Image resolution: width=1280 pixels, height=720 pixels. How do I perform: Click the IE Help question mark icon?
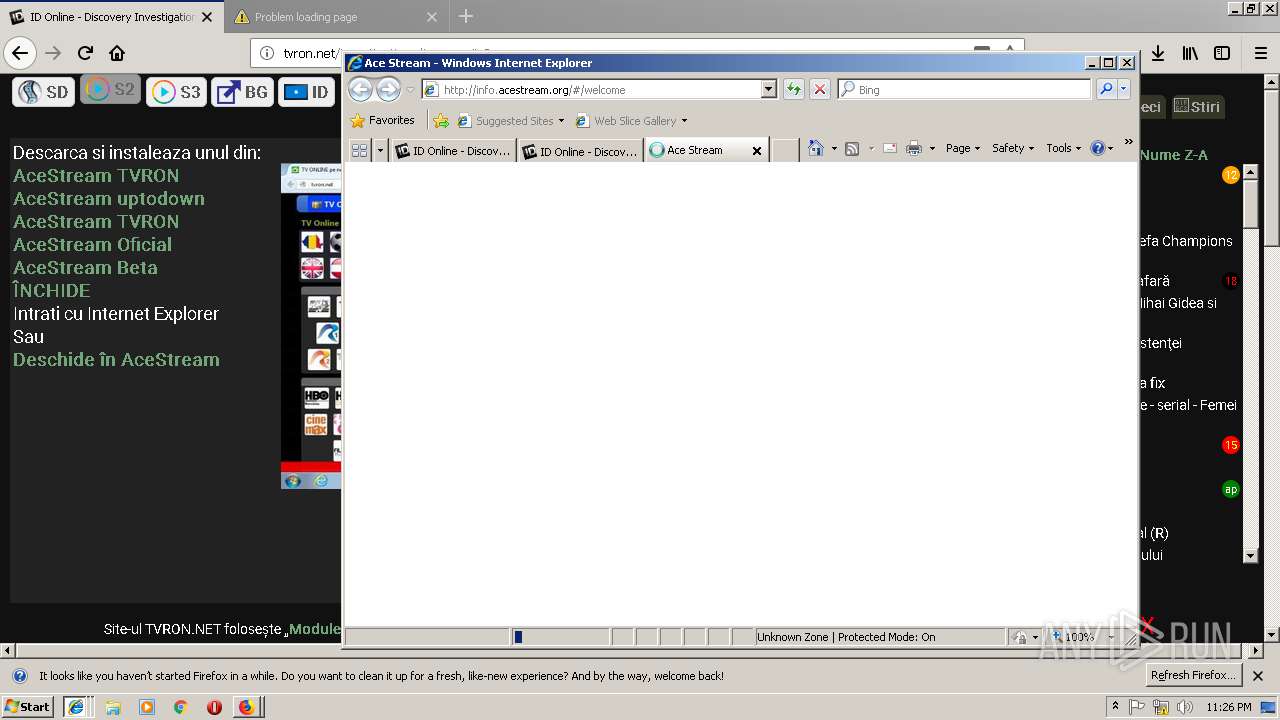pos(1098,148)
